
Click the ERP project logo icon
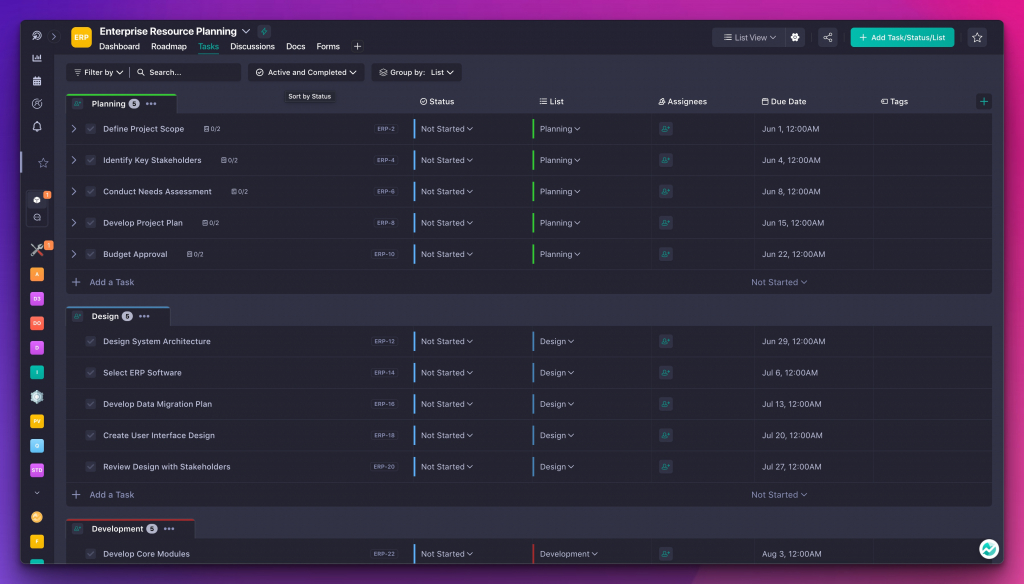tap(81, 37)
